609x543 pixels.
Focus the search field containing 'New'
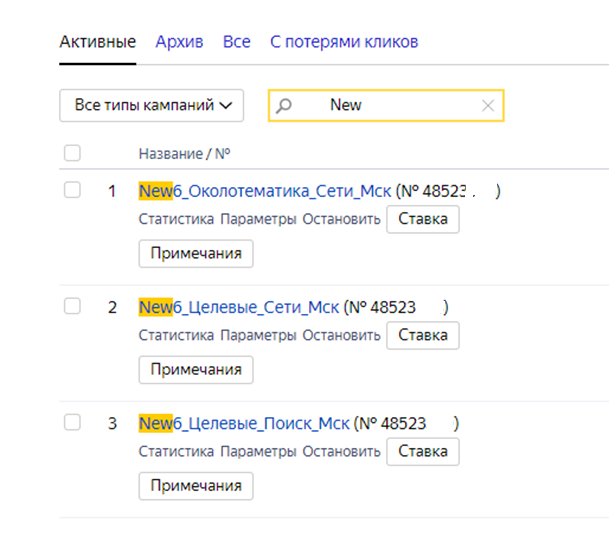[x=400, y=105]
